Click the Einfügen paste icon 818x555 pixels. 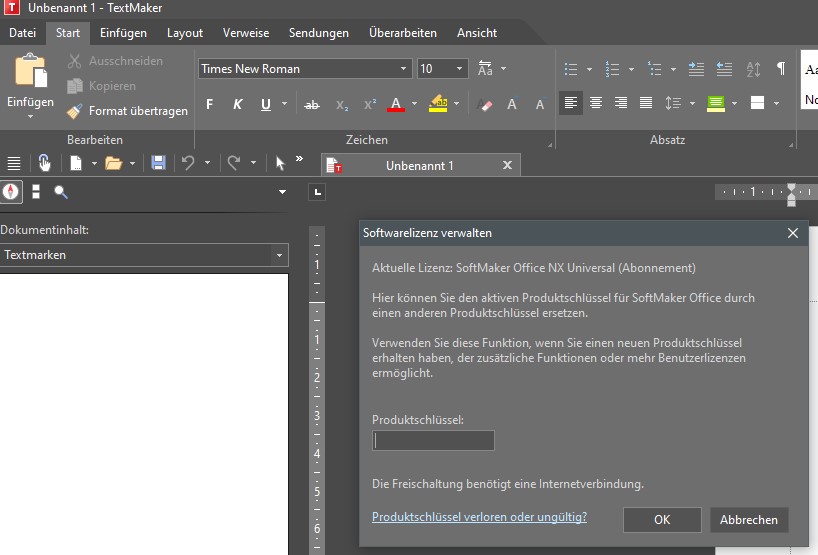[31, 70]
